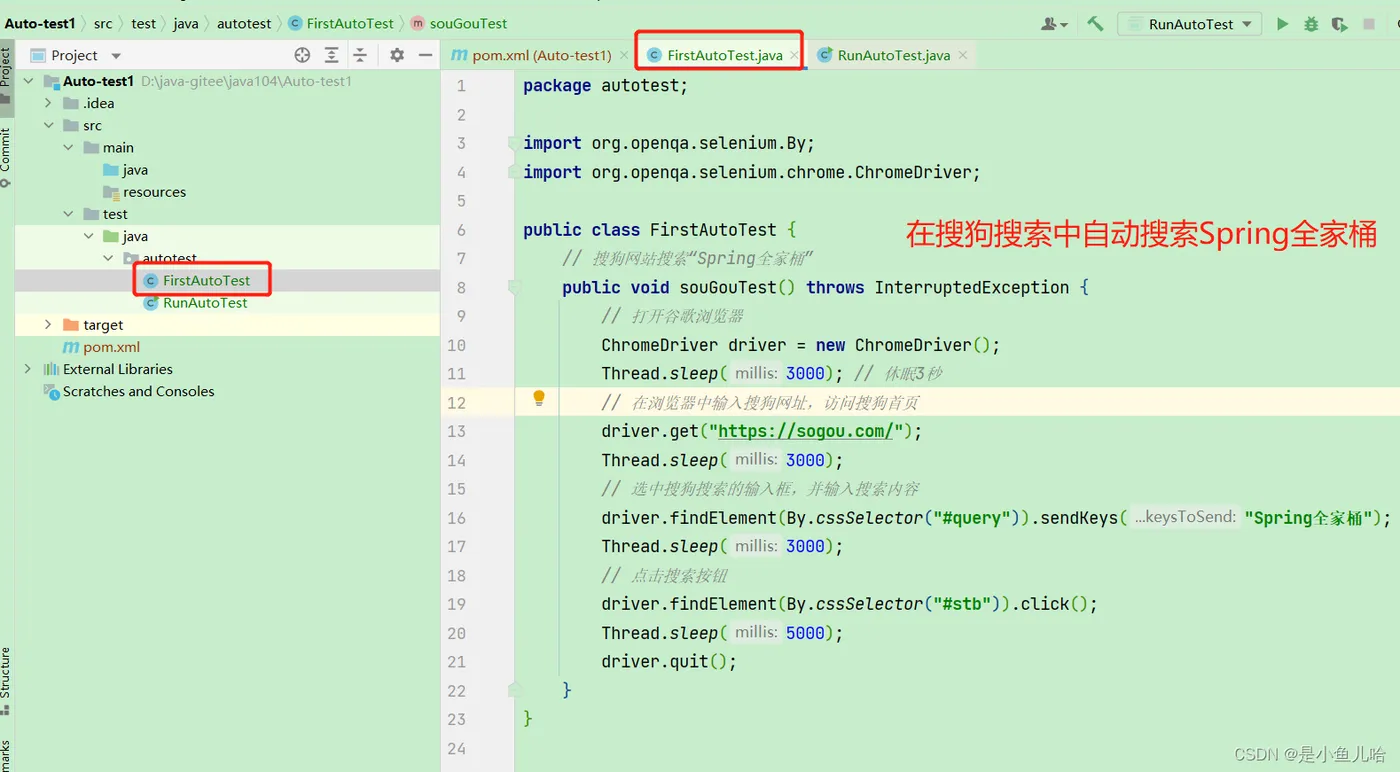Open the RunAutoTest run configuration dropdown
The image size is (1400, 772).
[1189, 24]
